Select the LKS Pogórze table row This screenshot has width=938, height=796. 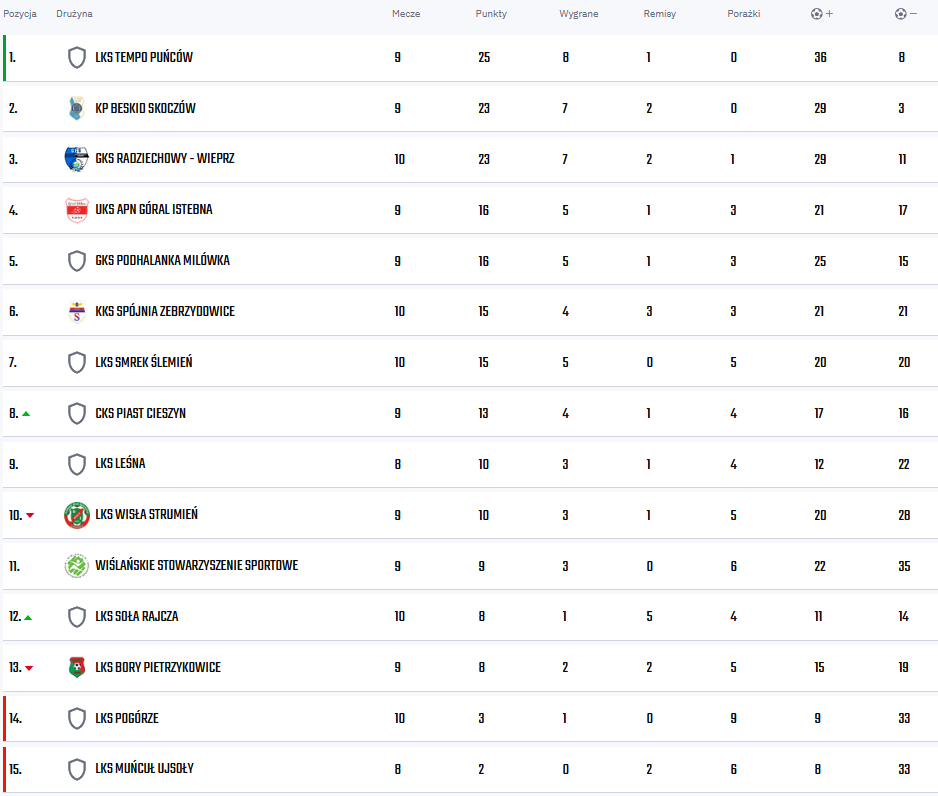470,718
